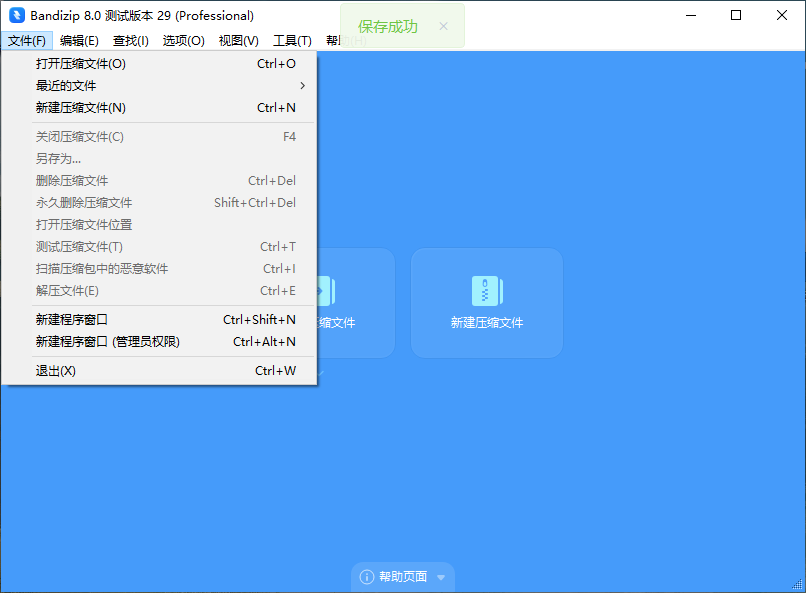806x593 pixels.
Task: Click the 删除压缩文件 menu entry
Action: click(159, 181)
